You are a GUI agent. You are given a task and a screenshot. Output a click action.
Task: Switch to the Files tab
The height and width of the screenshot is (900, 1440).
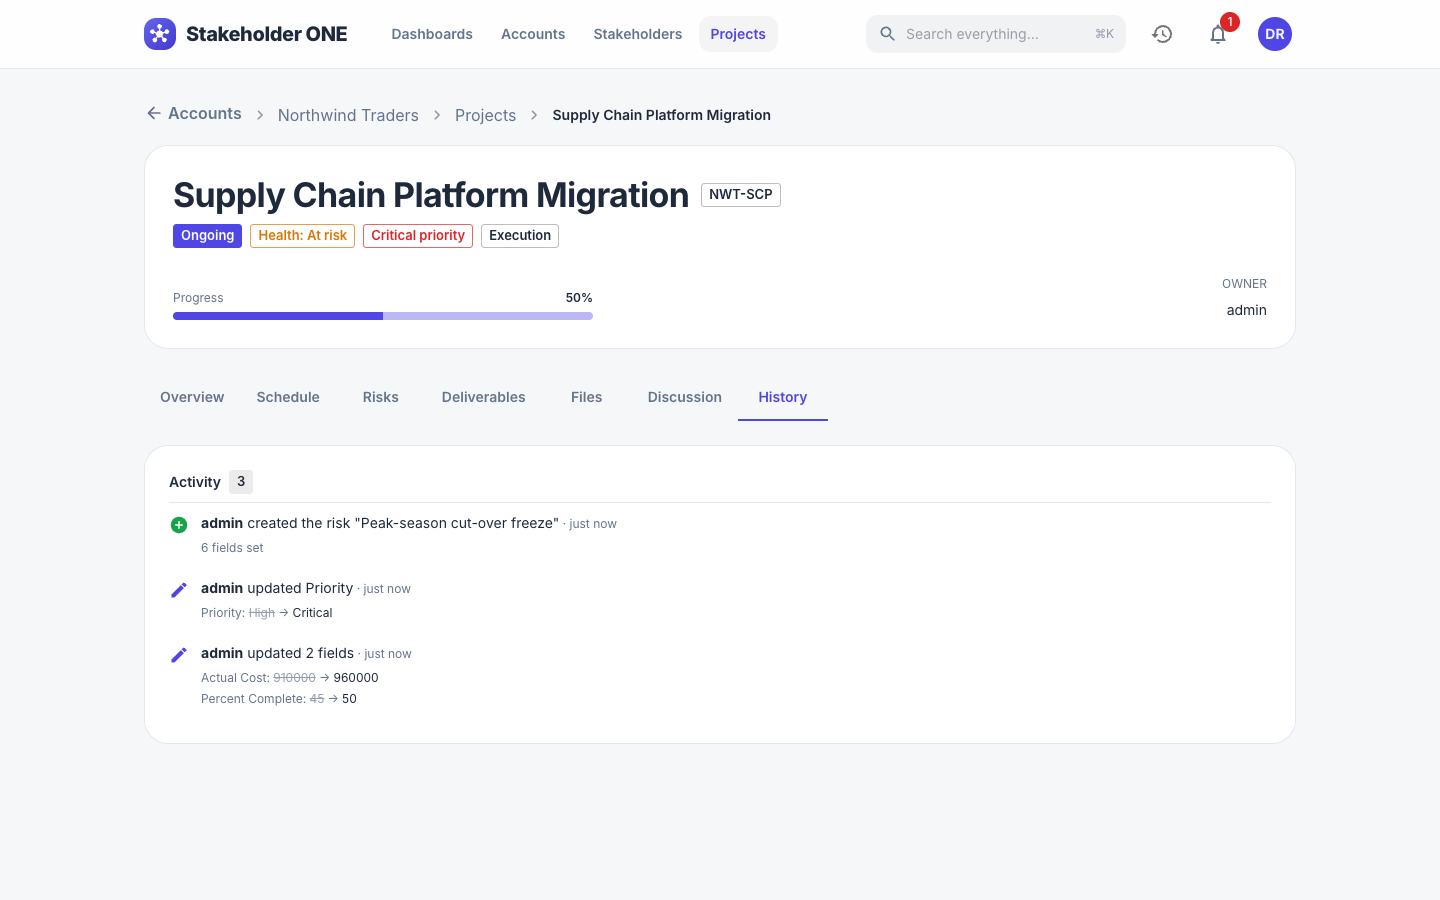587,397
